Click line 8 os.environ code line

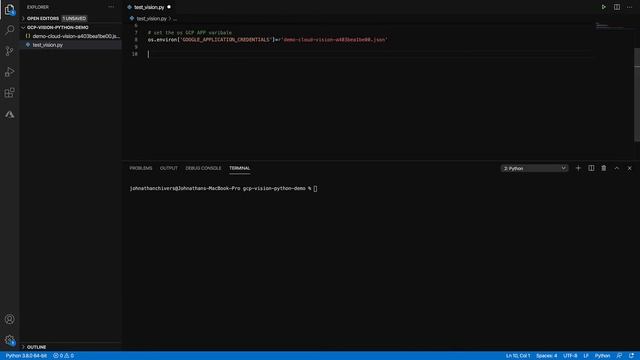267,40
